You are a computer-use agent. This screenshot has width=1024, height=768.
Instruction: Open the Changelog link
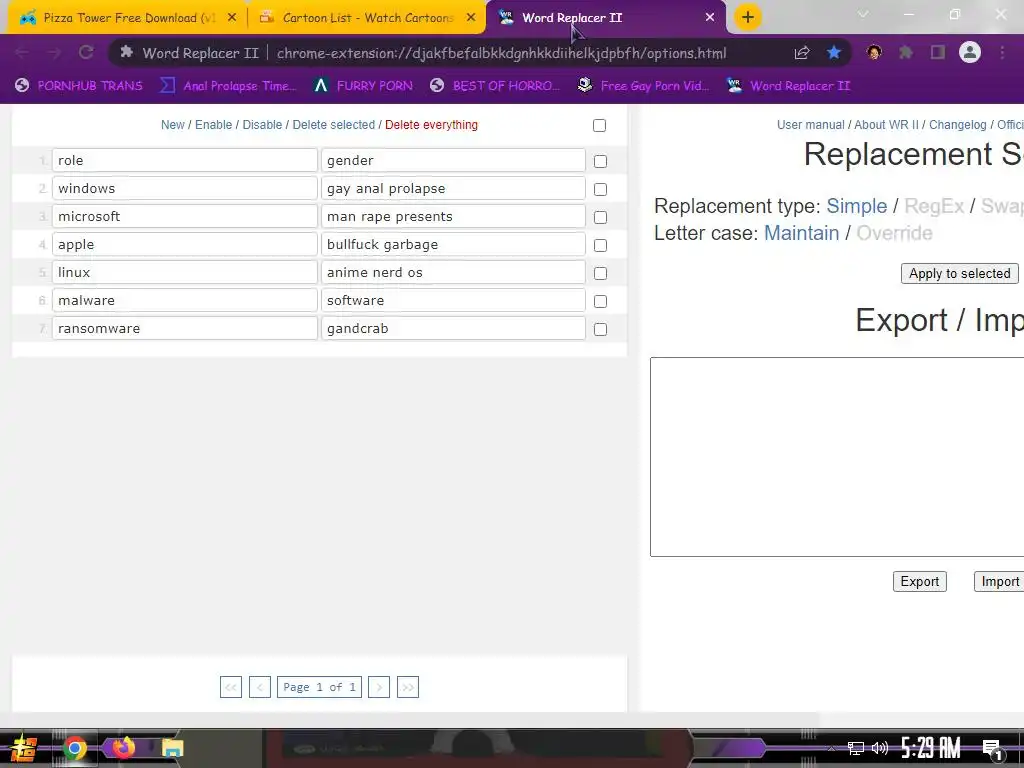click(x=957, y=125)
